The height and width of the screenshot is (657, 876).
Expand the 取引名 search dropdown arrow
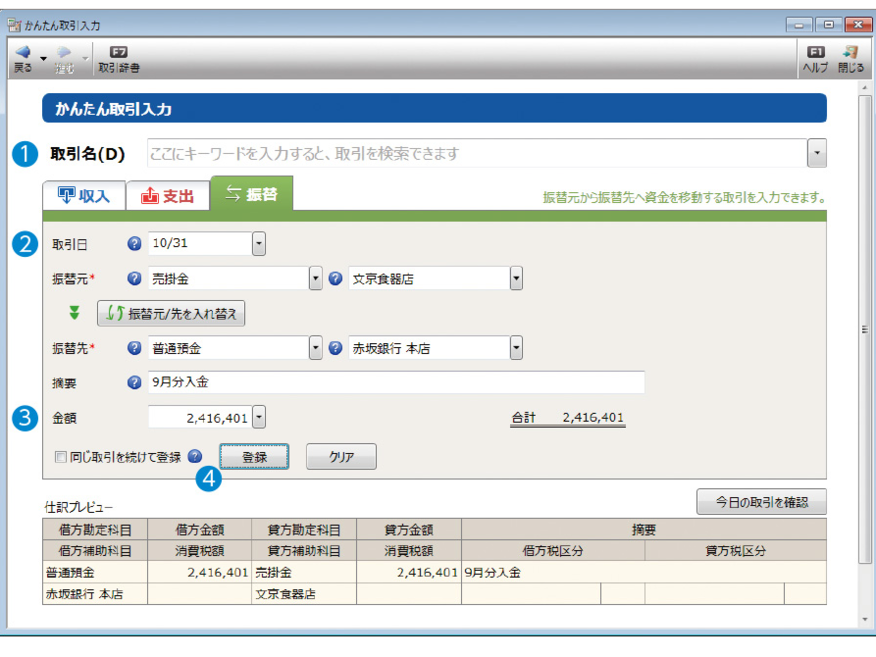[x=817, y=154]
